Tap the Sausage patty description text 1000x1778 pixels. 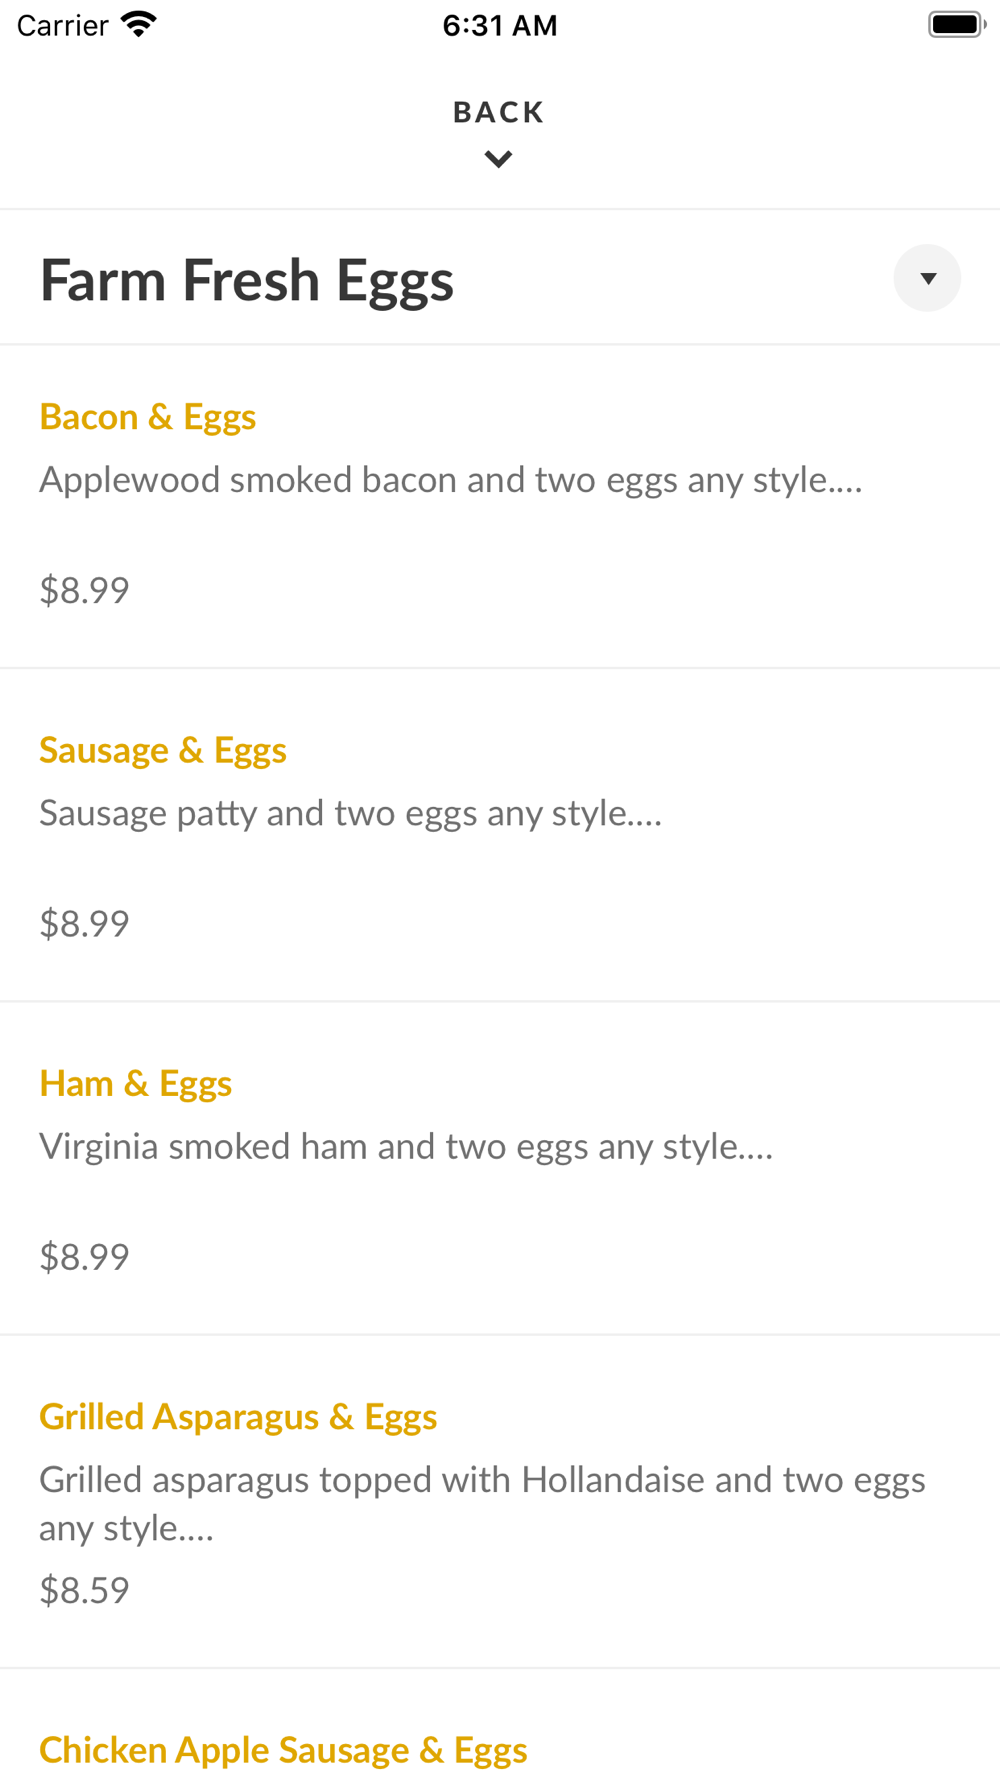click(350, 813)
